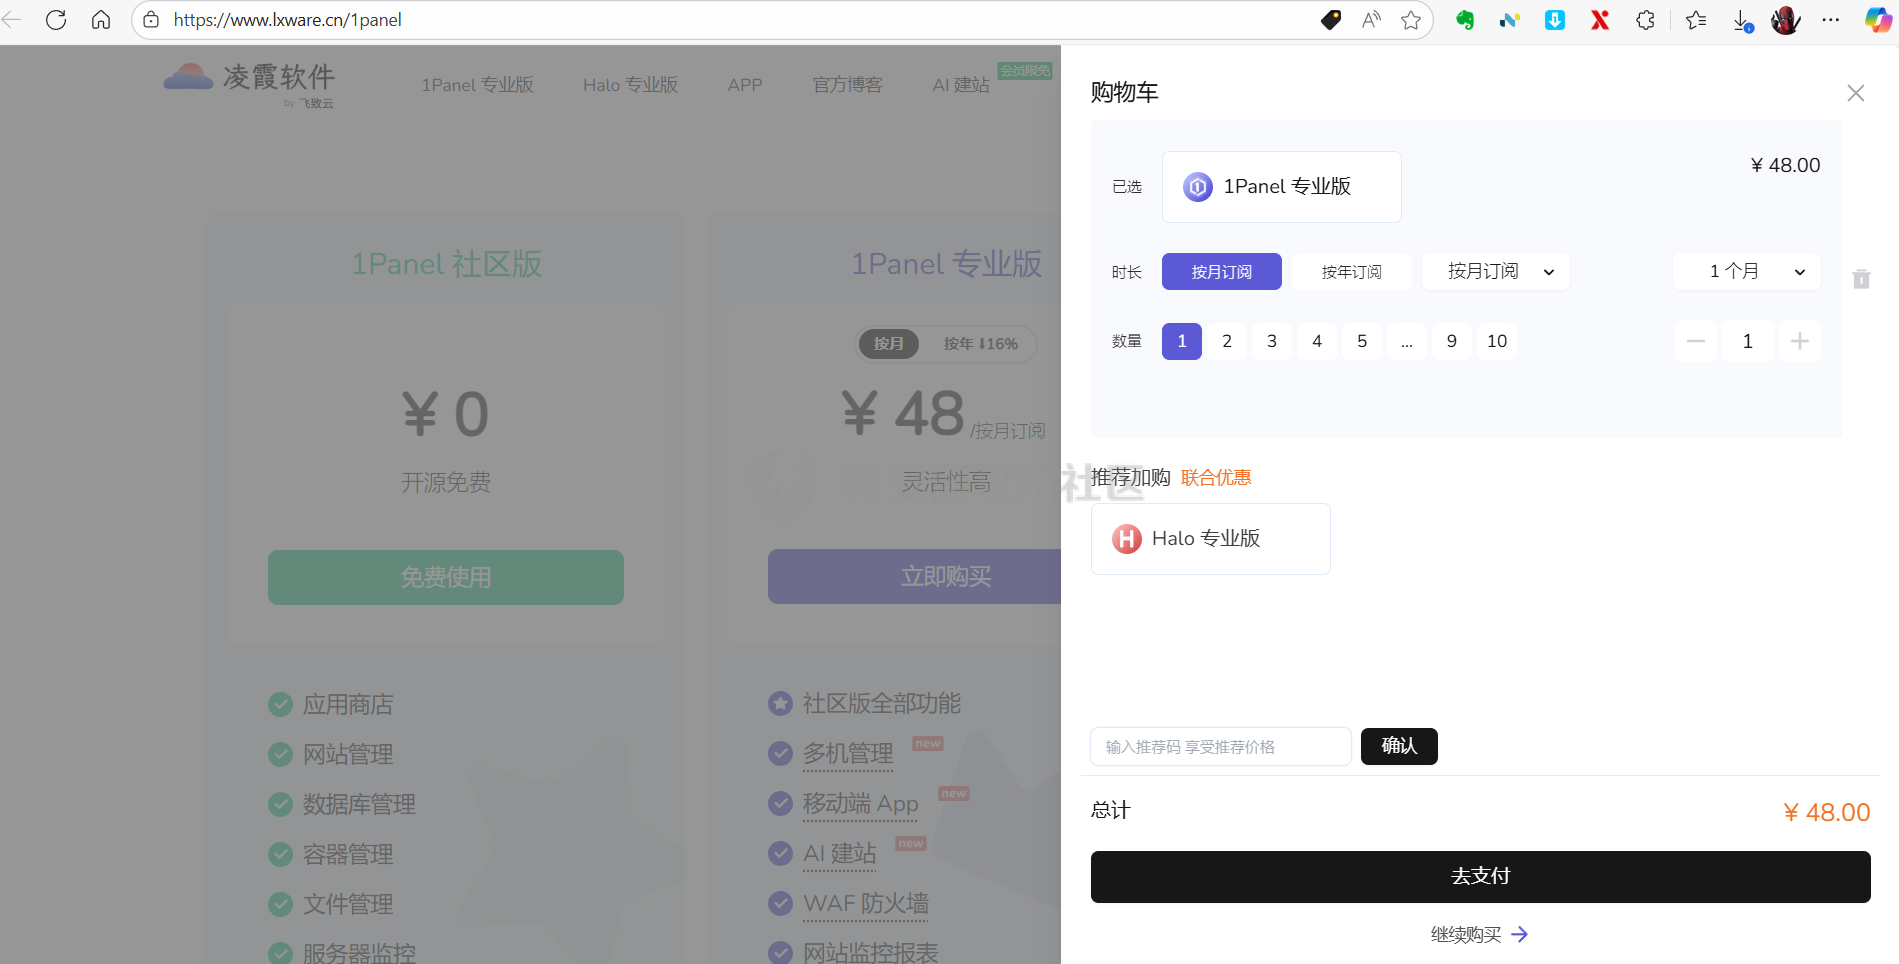Select 按月订阅 duration option
This screenshot has height=964, width=1899.
1222,272
